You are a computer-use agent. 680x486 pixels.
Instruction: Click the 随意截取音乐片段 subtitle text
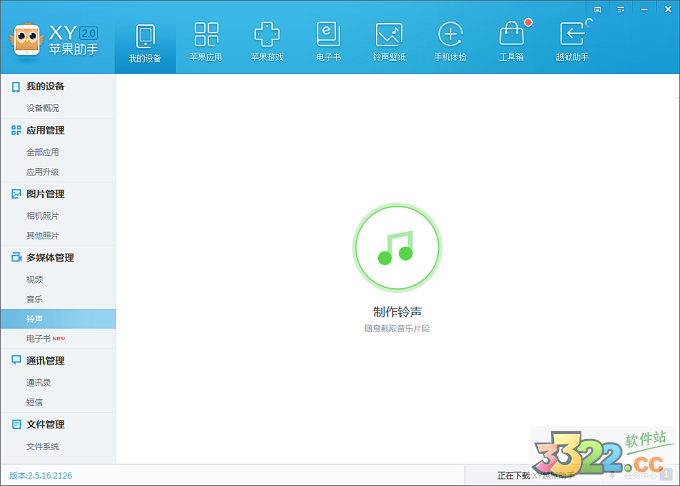click(x=397, y=329)
